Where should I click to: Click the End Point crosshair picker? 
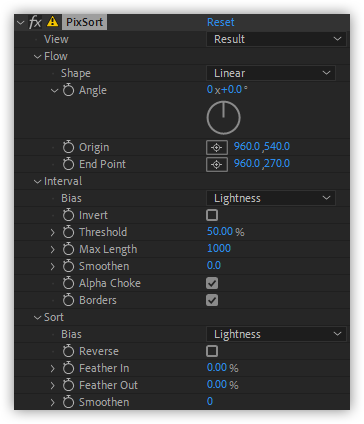click(217, 164)
